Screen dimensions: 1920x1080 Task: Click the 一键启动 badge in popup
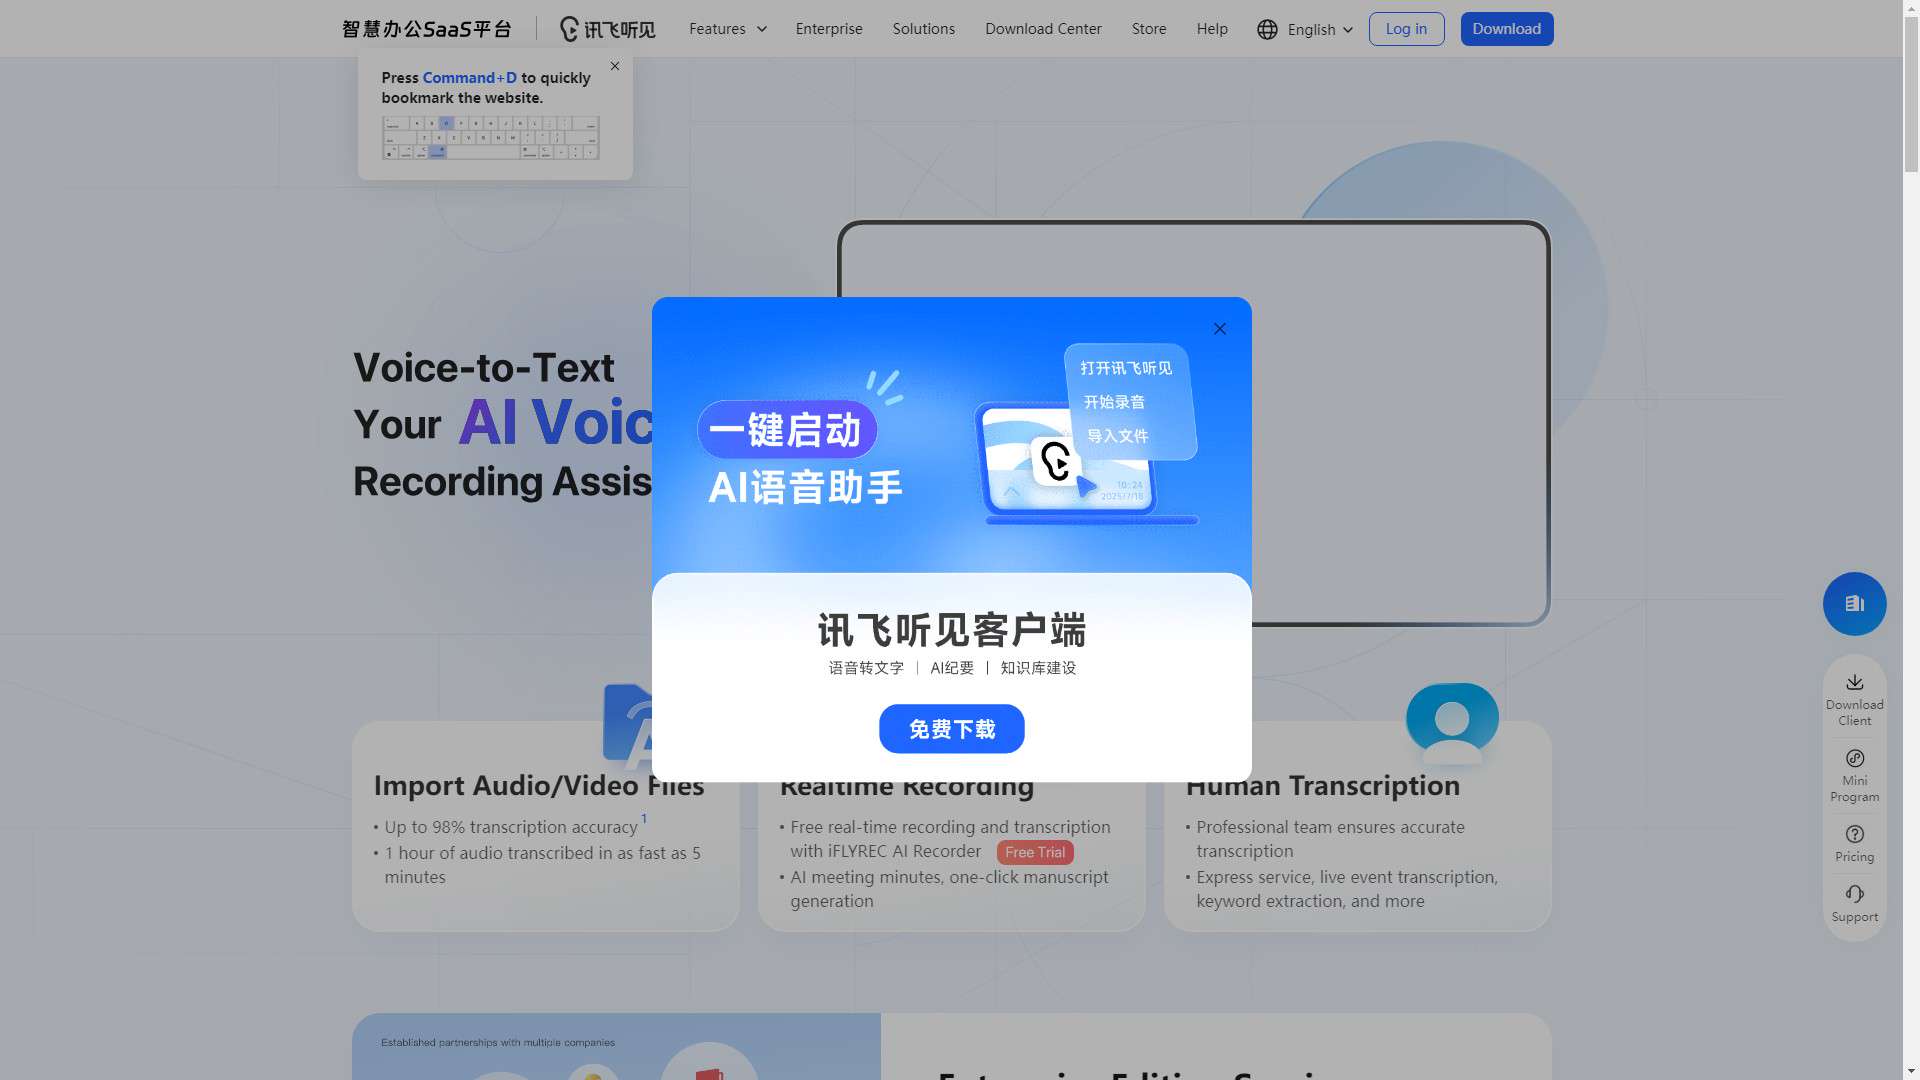tap(786, 430)
